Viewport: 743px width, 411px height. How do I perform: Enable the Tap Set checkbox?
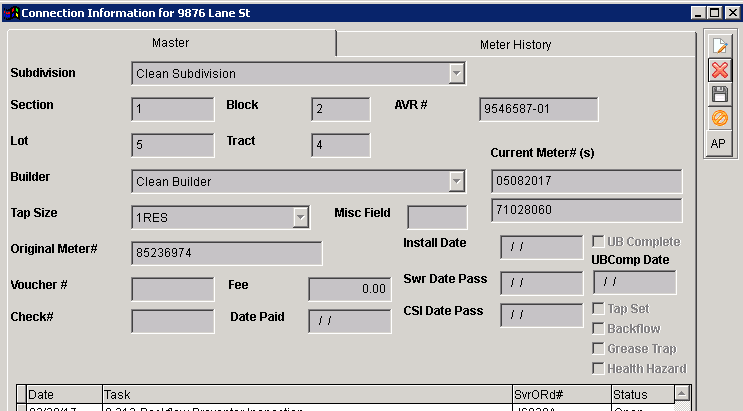598,309
